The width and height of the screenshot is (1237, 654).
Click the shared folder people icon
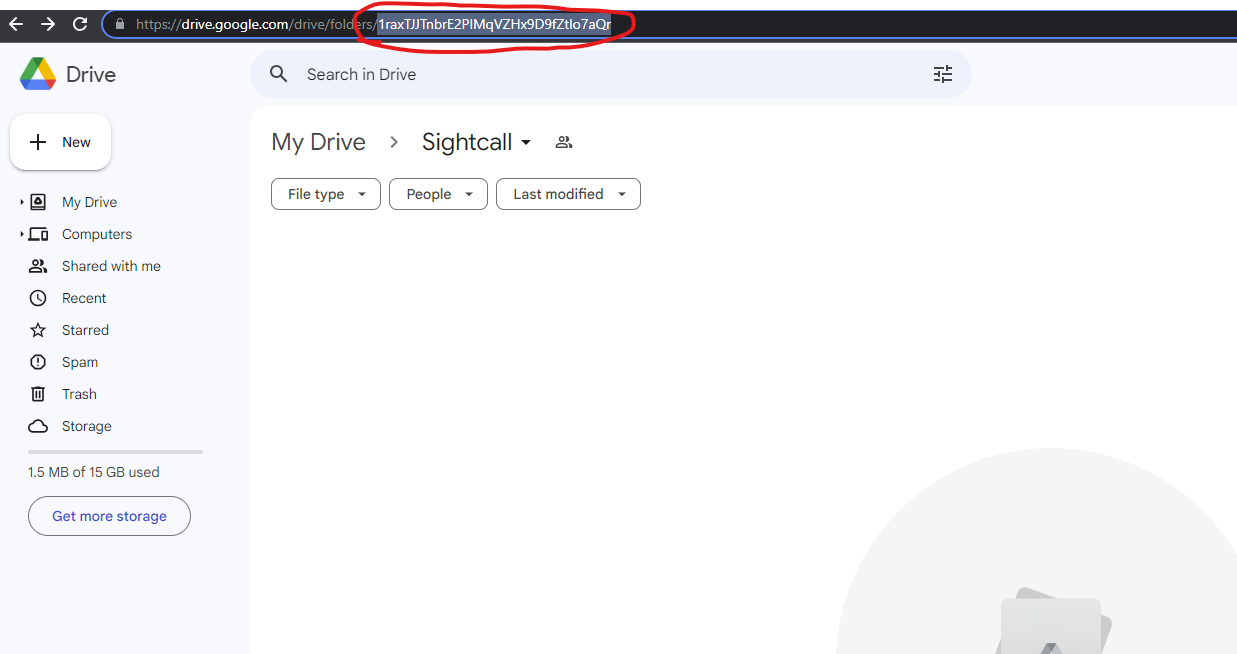point(564,142)
